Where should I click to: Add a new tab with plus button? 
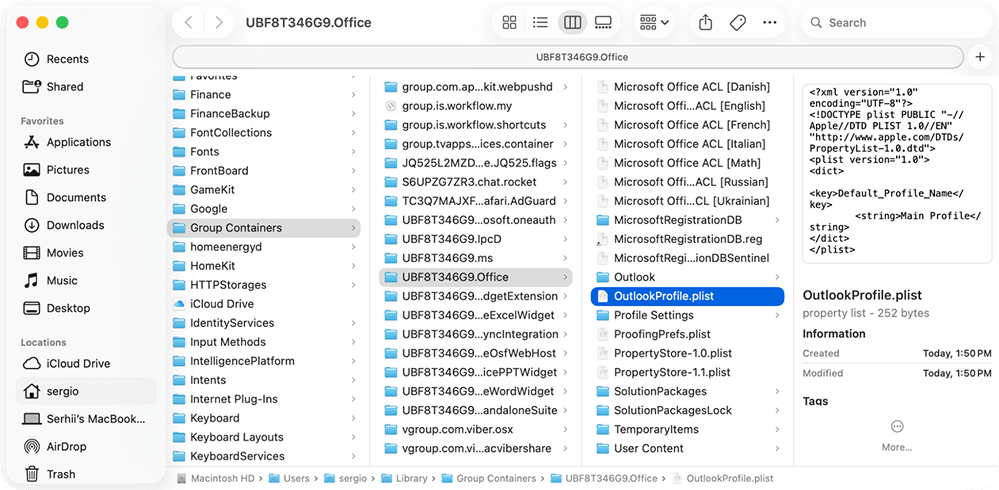click(980, 57)
